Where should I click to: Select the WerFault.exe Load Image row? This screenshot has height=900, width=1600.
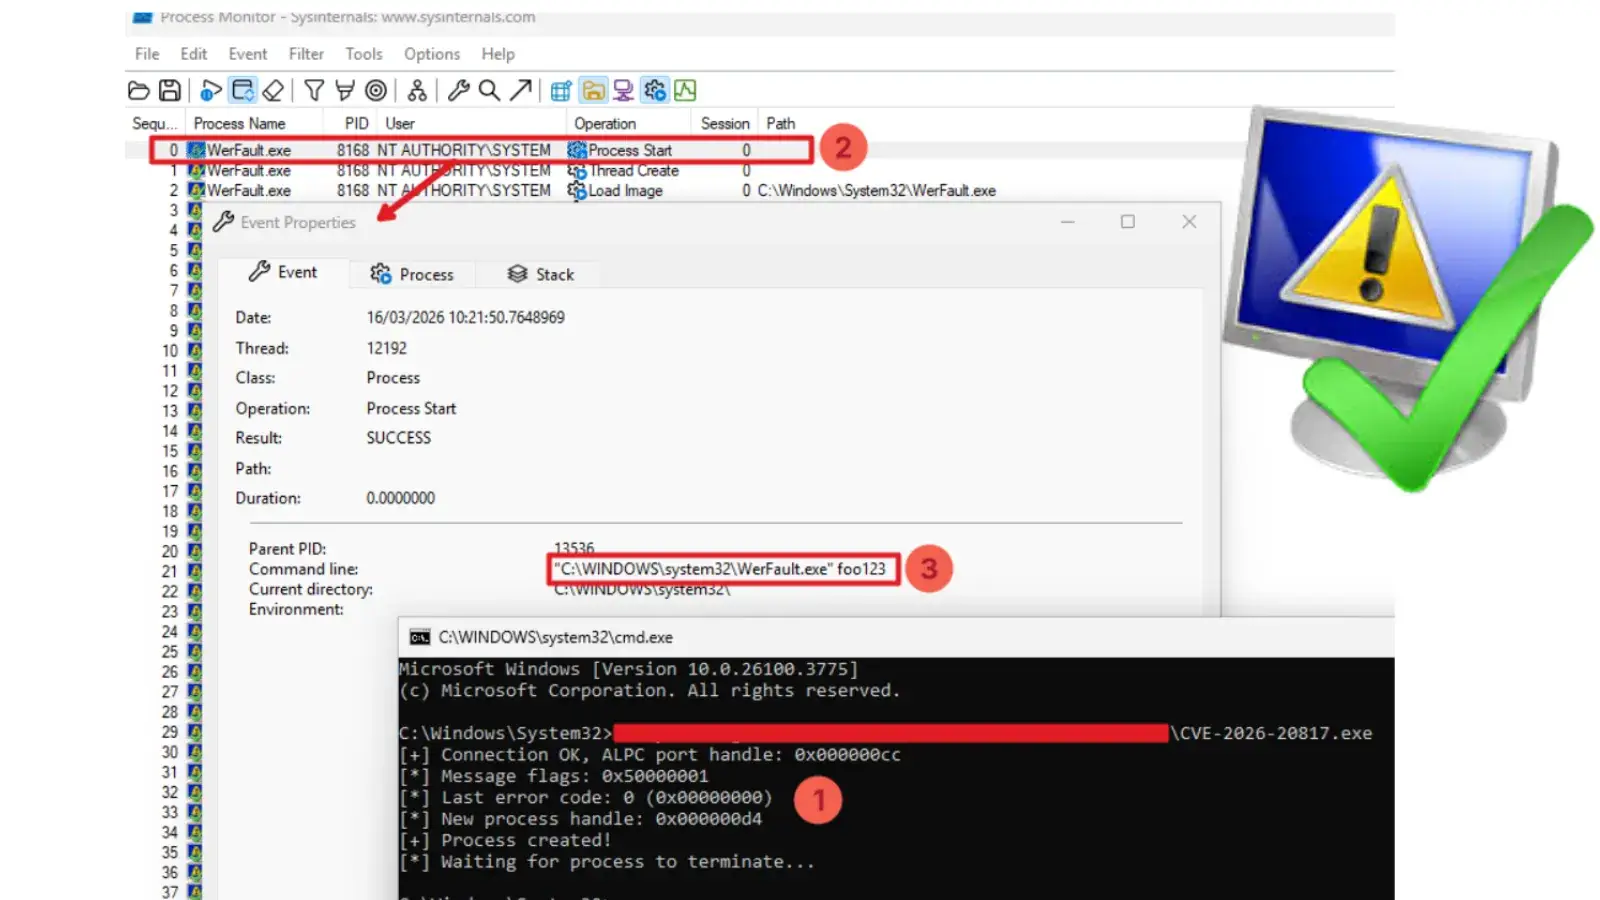(x=624, y=191)
